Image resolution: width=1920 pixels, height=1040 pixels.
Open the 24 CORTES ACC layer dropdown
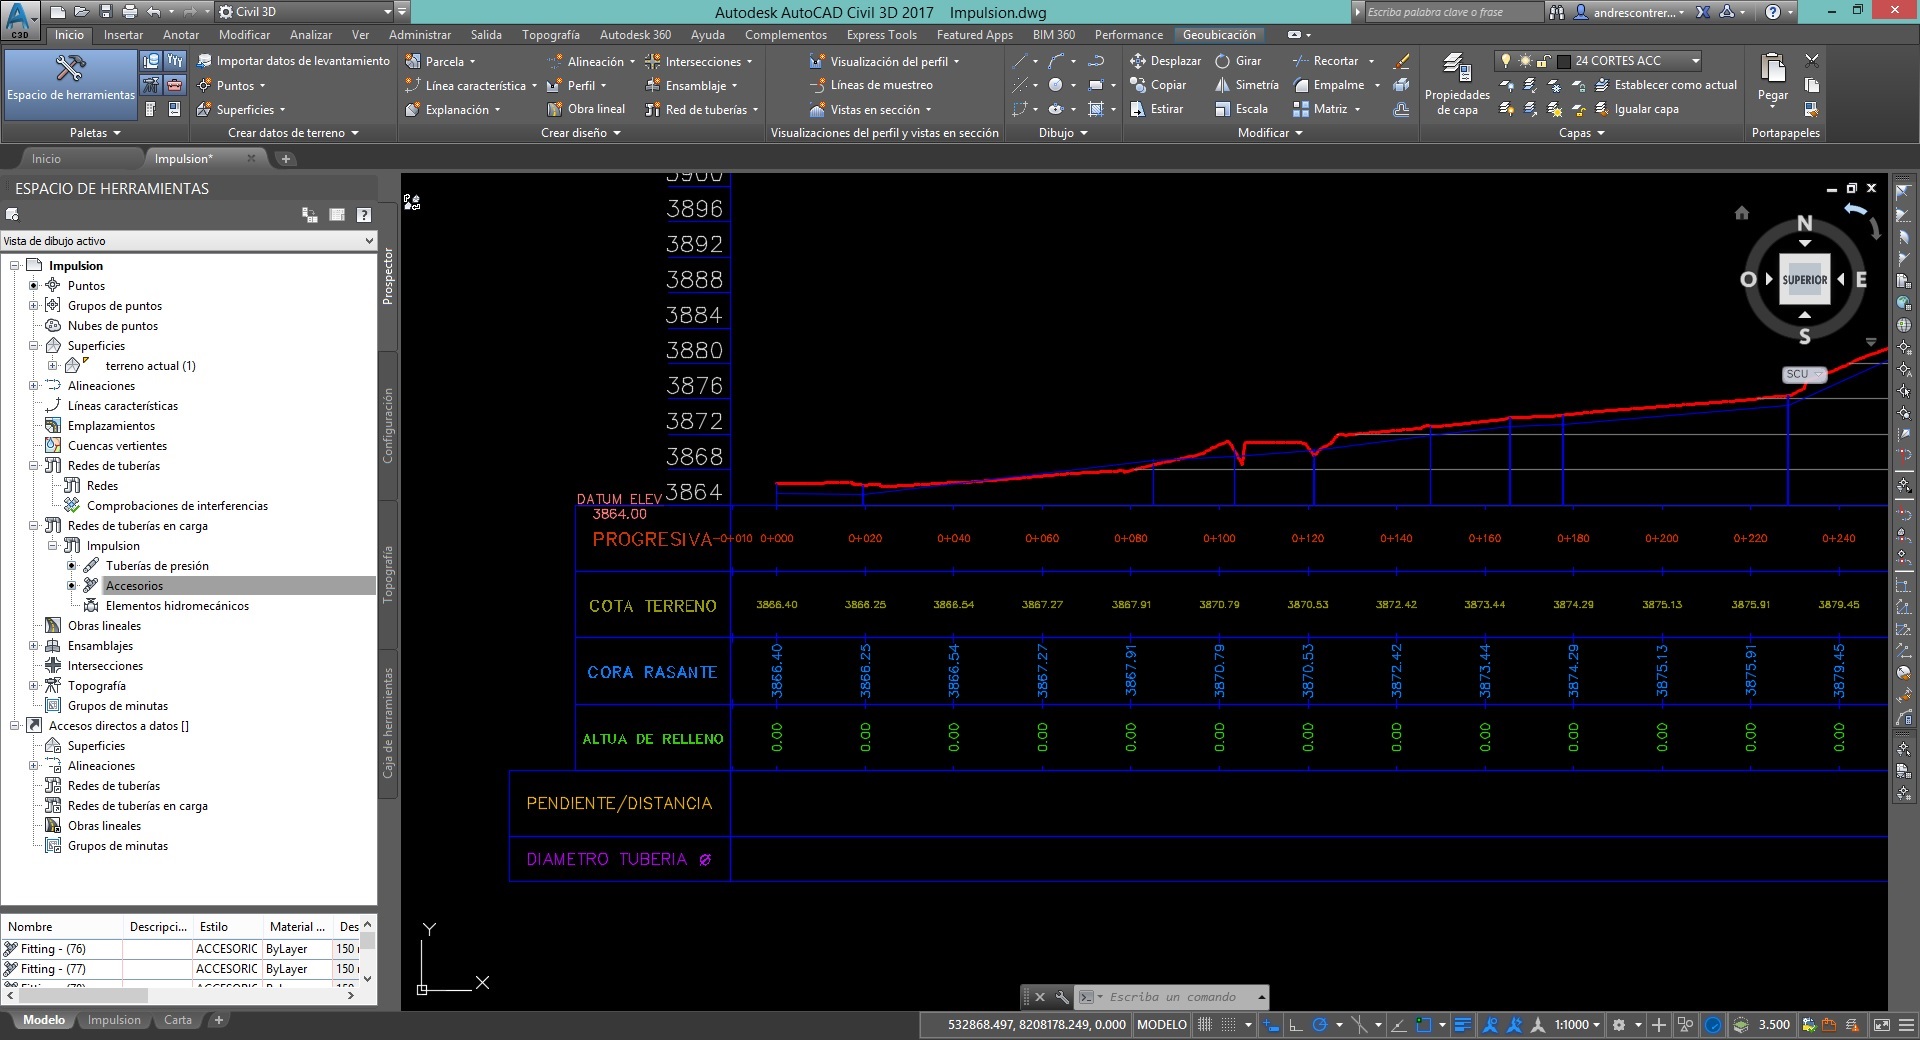click(x=1697, y=60)
